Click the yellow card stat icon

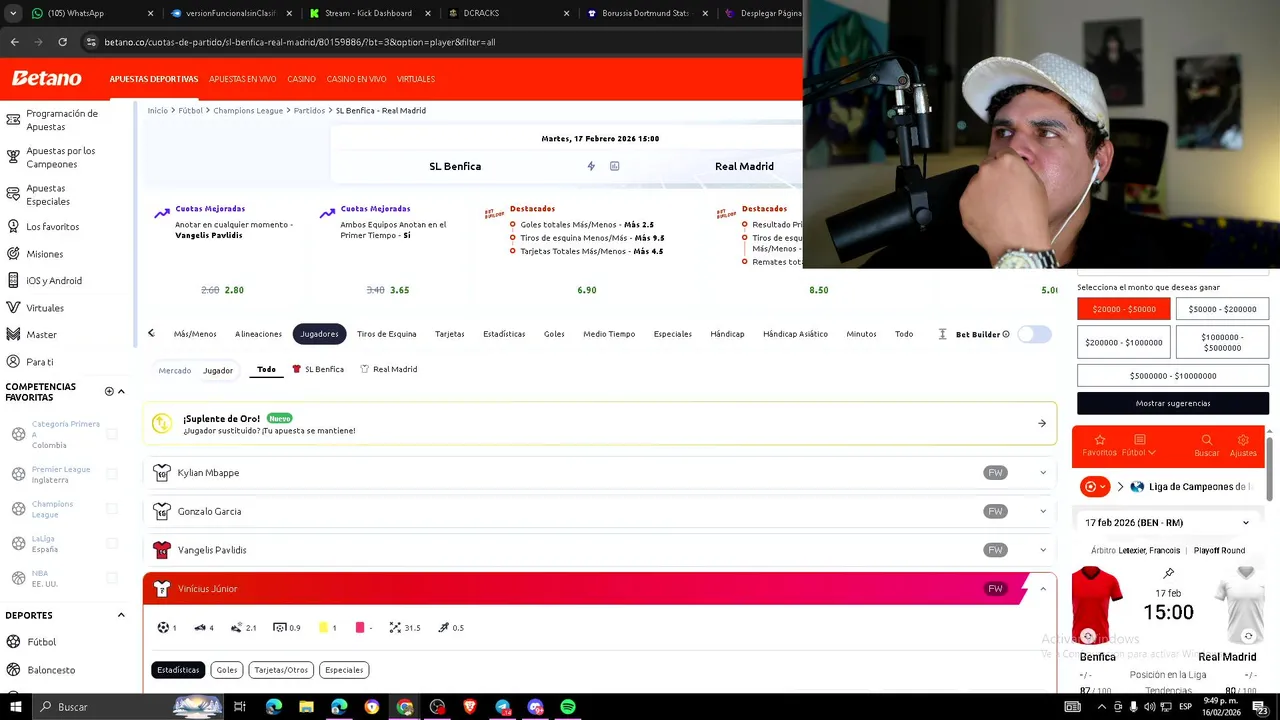point(323,628)
